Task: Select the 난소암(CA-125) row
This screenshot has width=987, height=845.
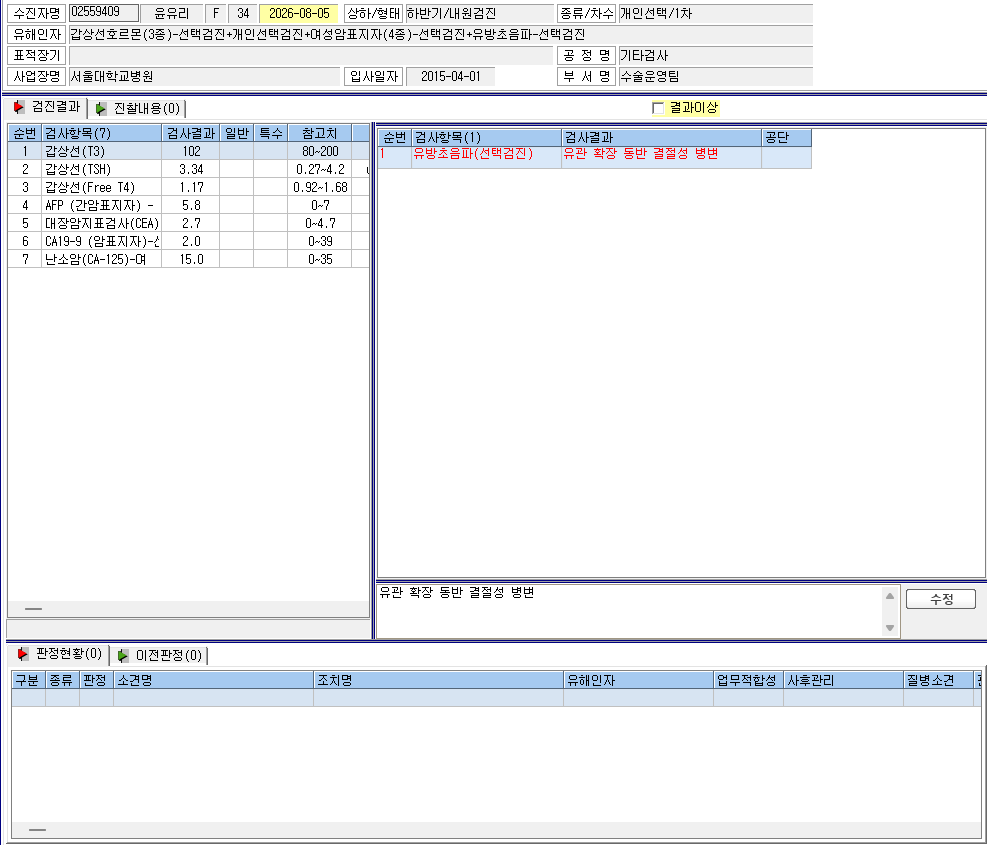Action: coord(188,259)
